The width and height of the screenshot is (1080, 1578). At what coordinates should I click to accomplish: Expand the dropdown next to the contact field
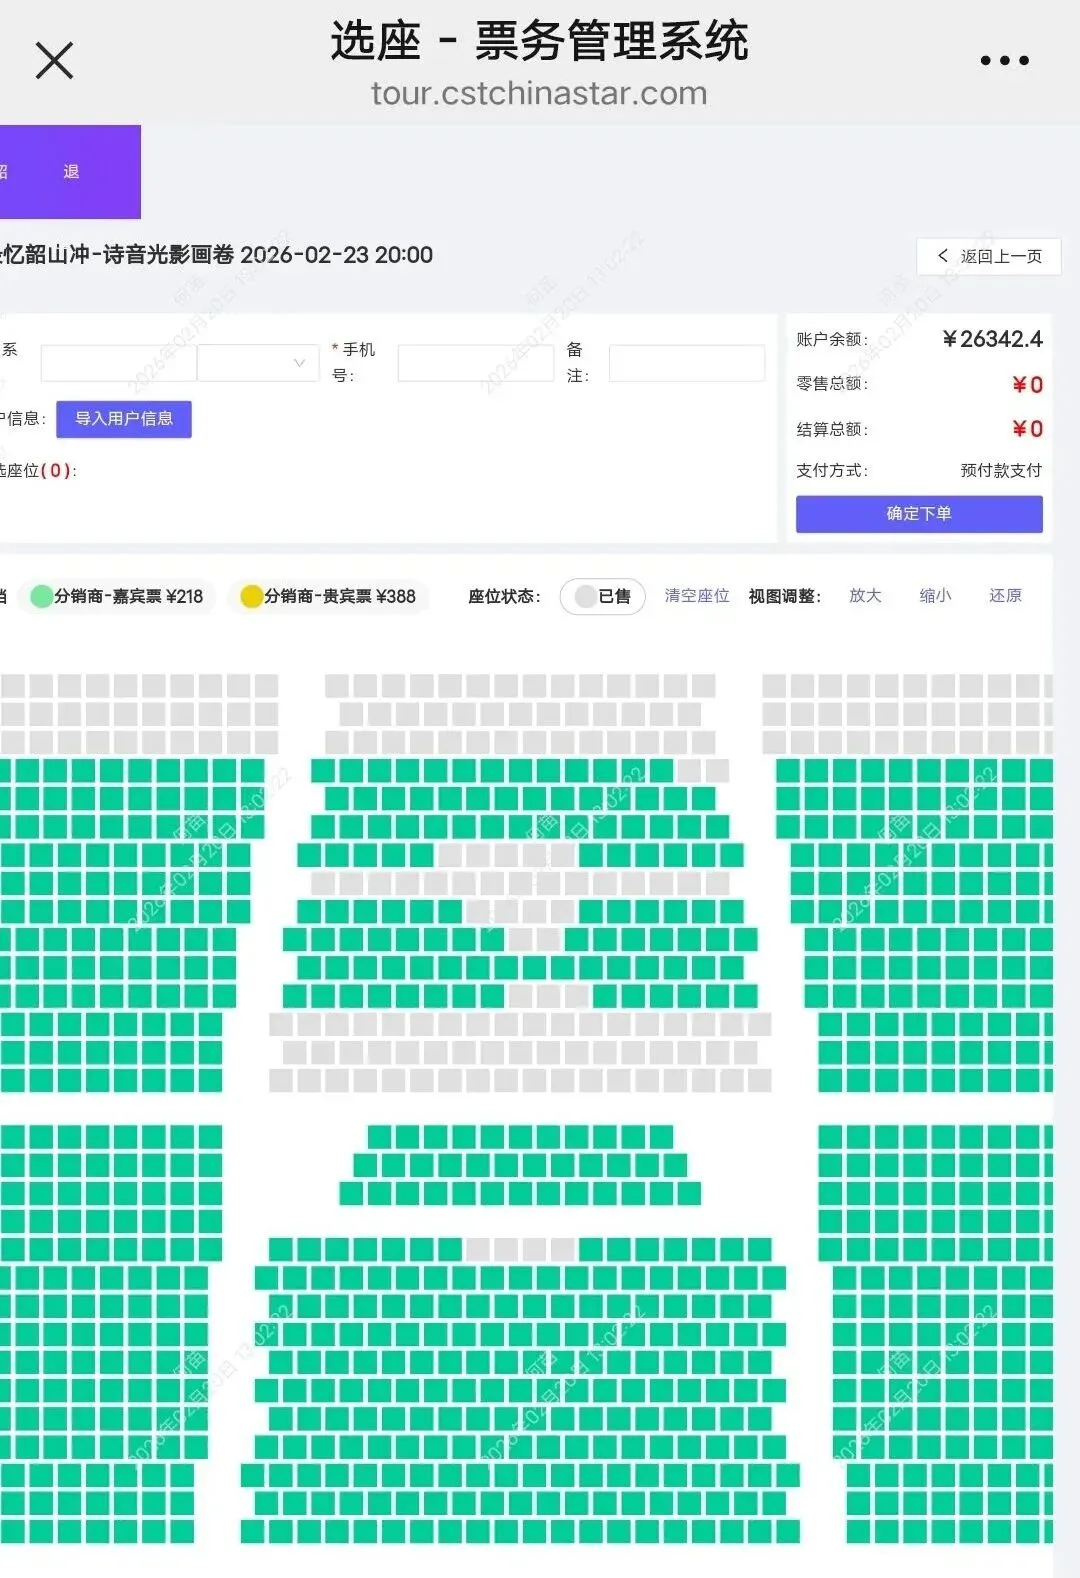258,363
